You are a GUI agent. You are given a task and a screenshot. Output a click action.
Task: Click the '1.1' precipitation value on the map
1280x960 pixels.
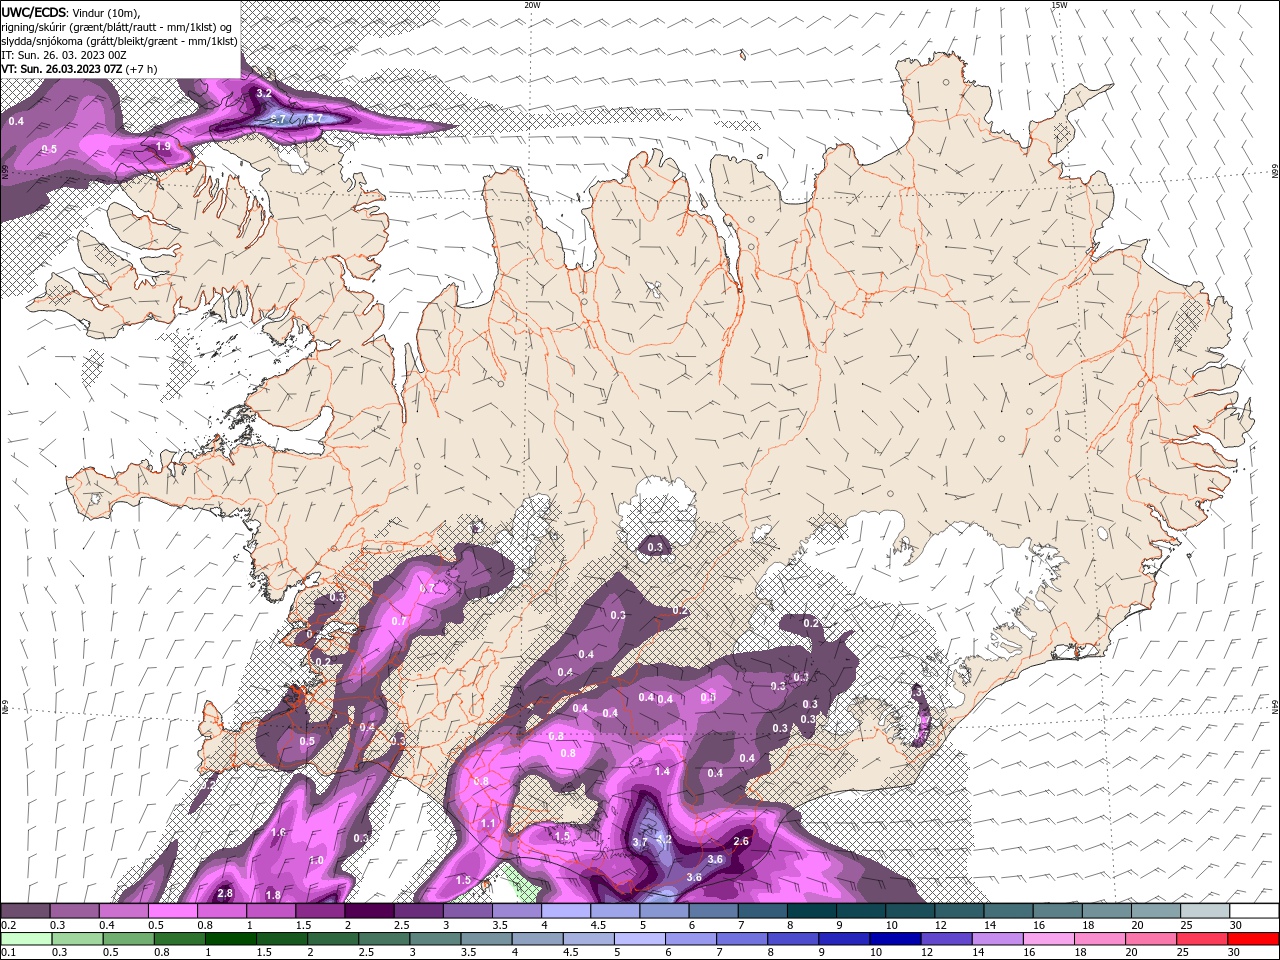point(488,823)
